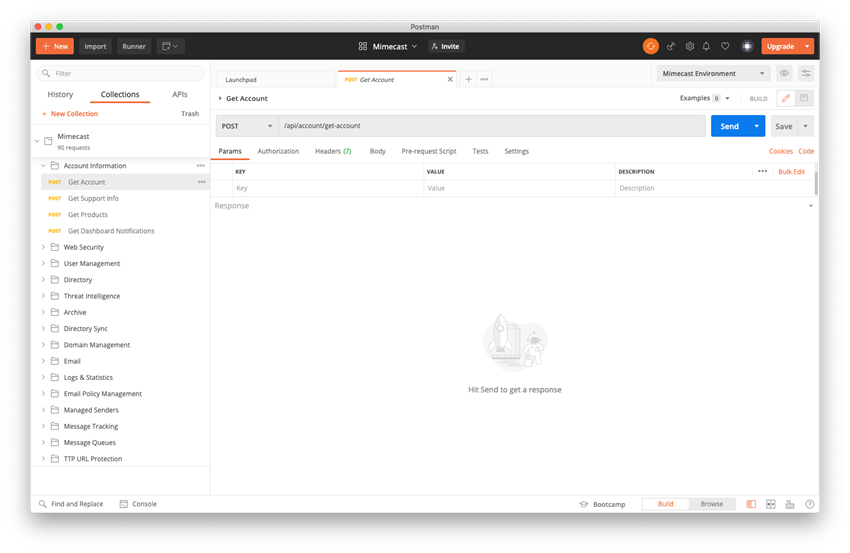850x553 pixels.
Task: Collapse the Account Information folder
Action: pos(43,165)
